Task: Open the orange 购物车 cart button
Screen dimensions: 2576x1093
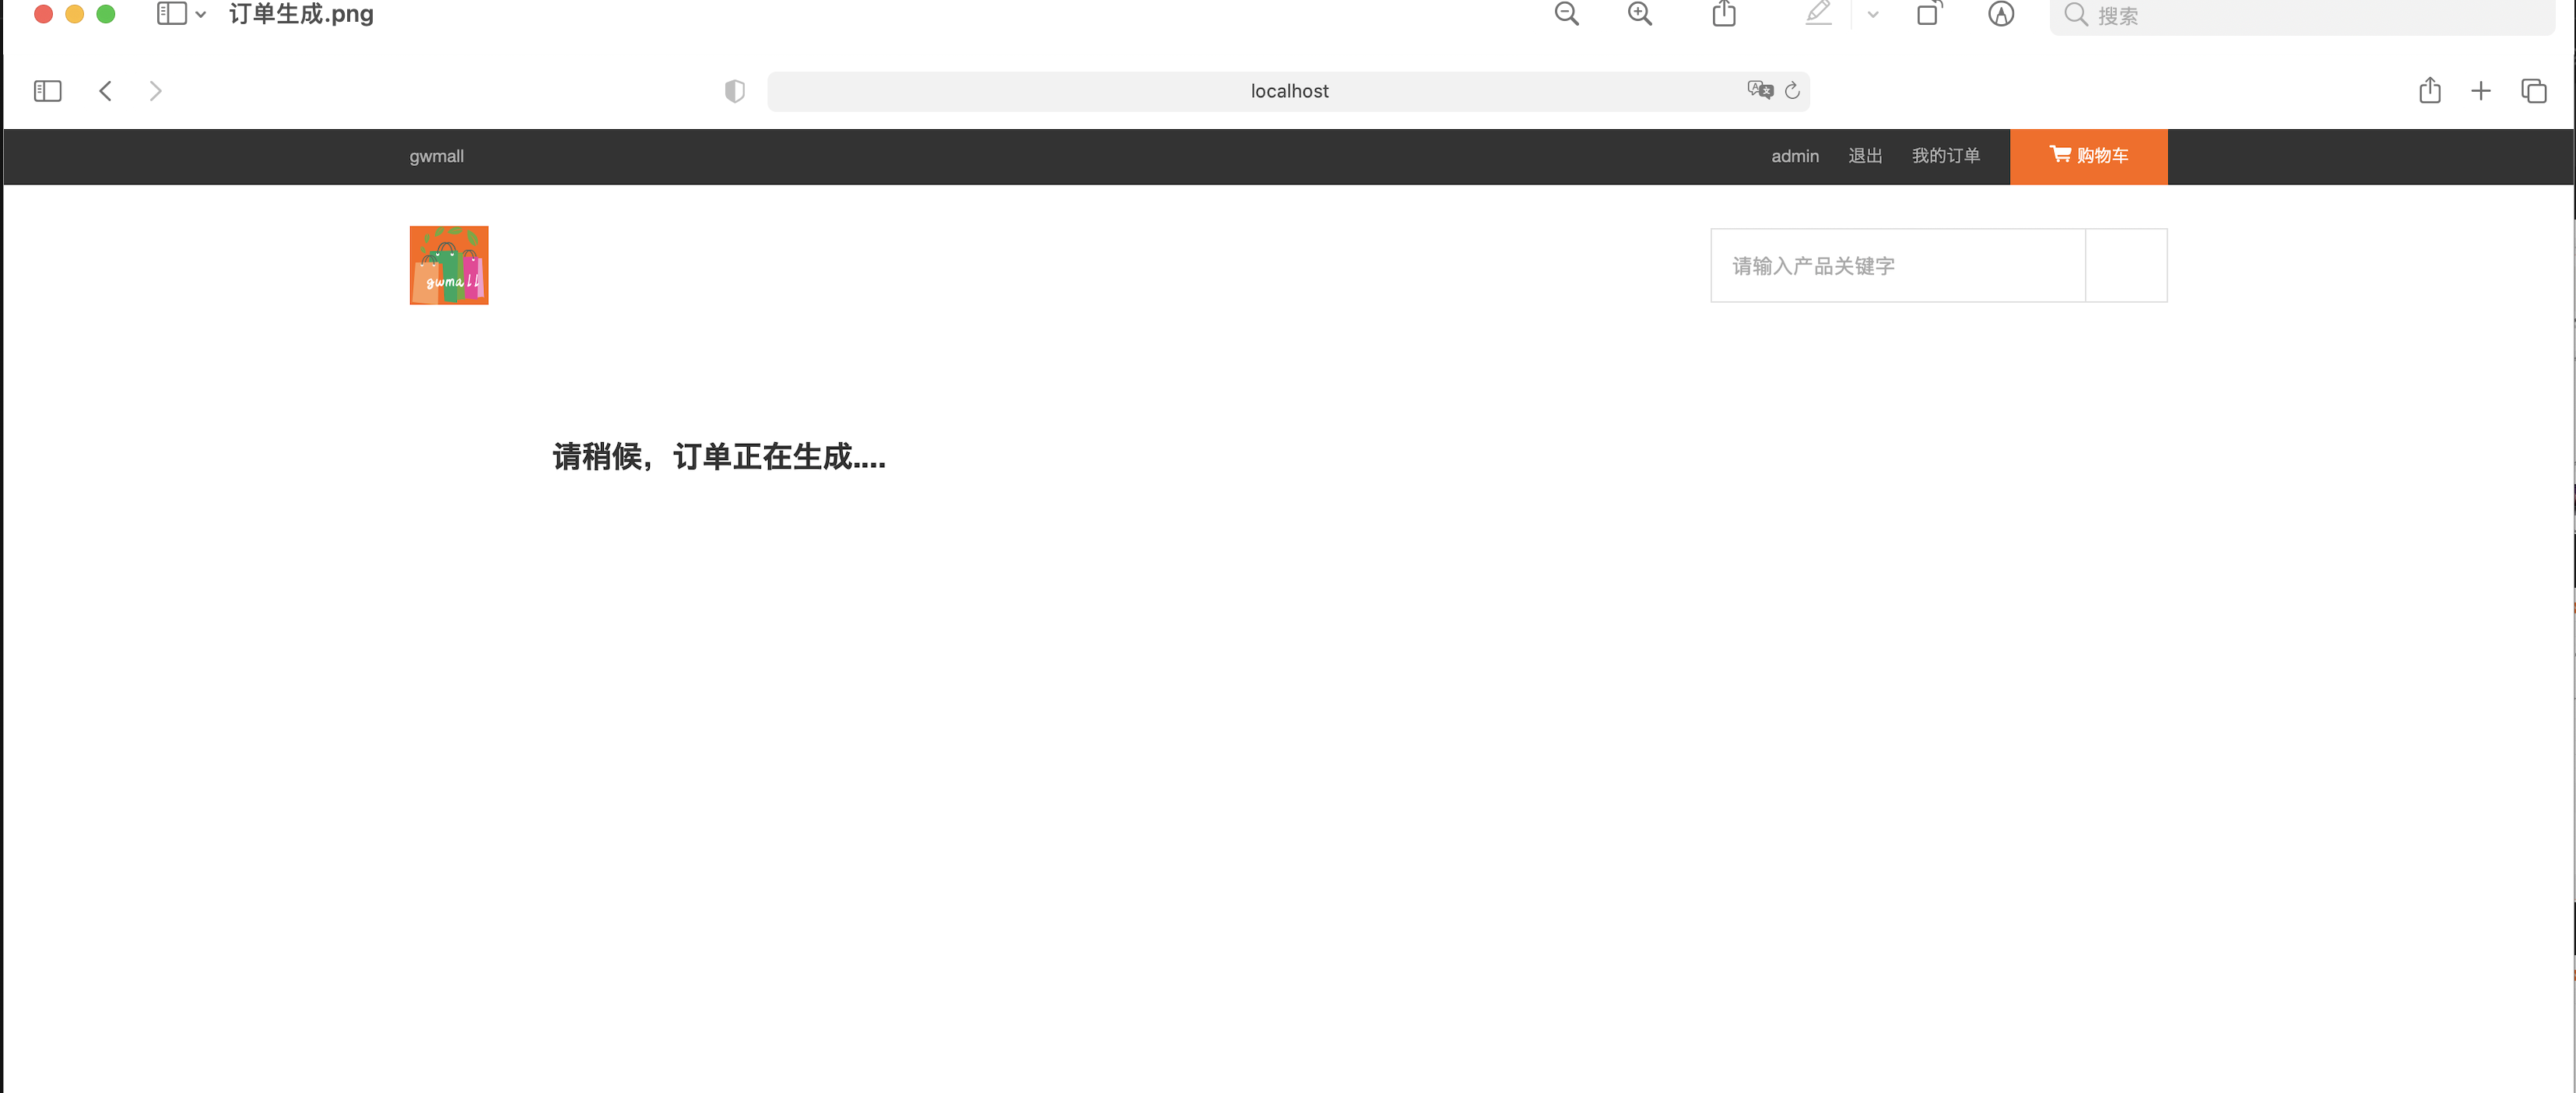Action: [x=2088, y=156]
